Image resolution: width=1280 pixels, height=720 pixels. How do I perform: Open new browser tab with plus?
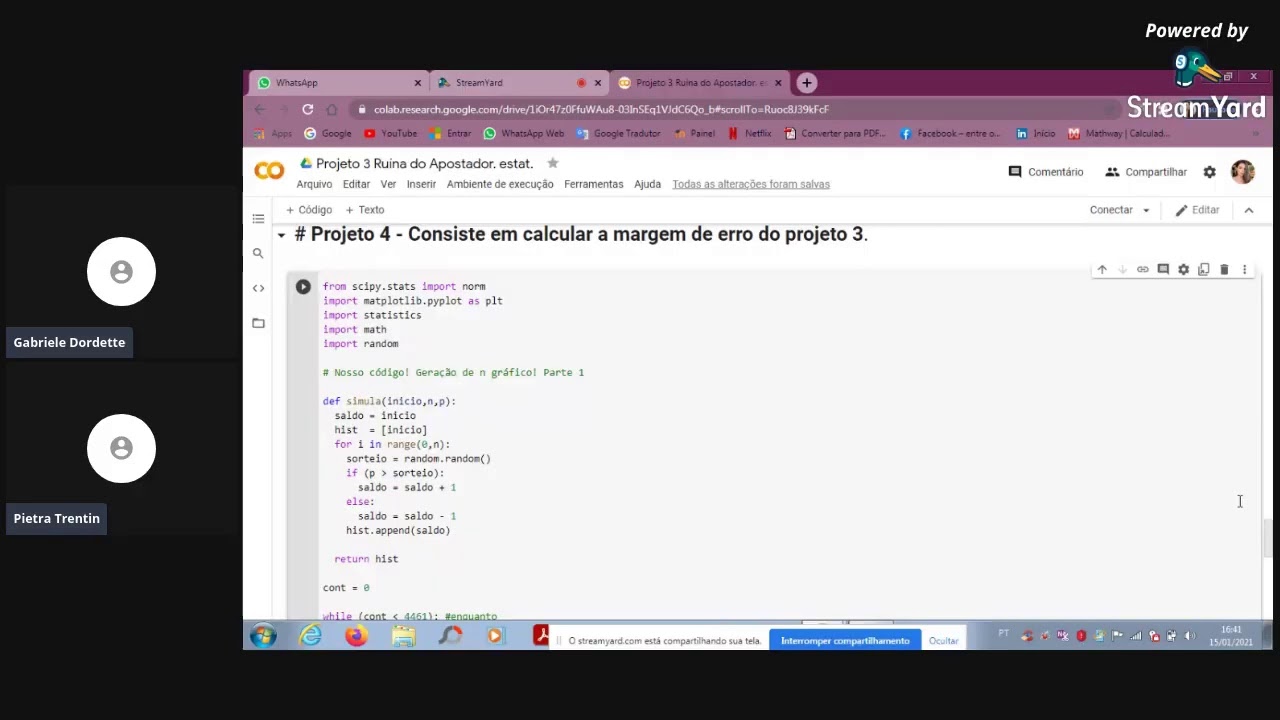pos(807,83)
